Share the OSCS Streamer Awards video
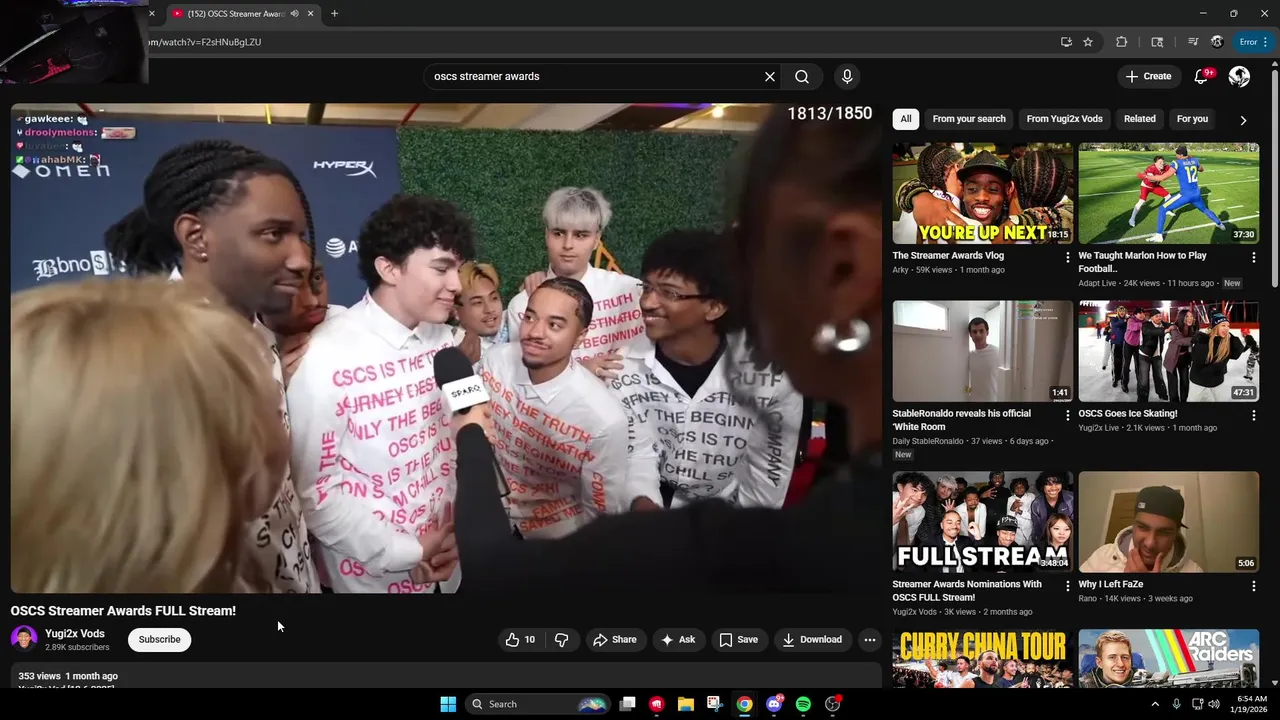This screenshot has height=720, width=1280. (614, 640)
